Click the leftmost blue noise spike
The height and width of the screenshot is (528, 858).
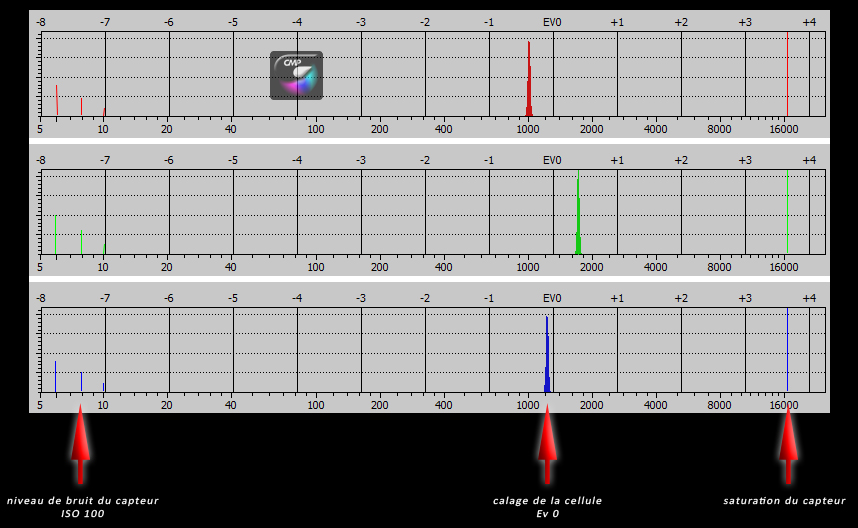click(55, 376)
